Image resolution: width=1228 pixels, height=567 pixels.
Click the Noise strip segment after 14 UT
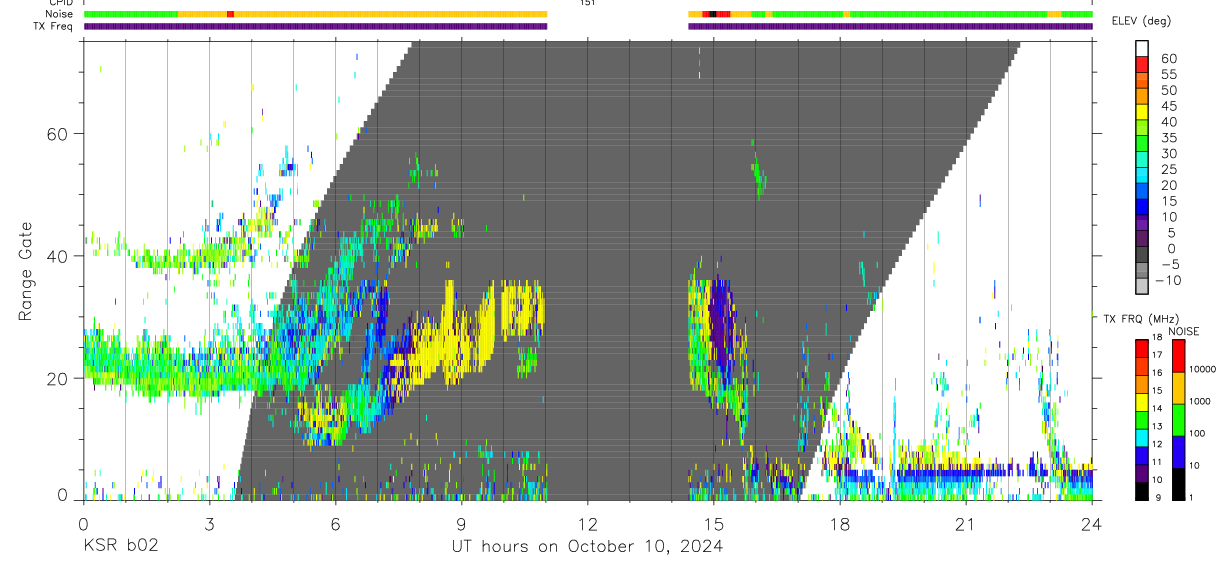[891, 14]
